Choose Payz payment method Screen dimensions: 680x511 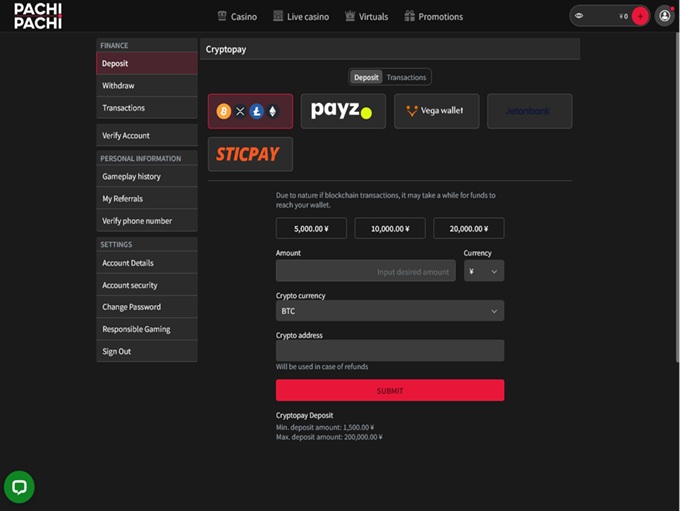[x=343, y=111]
